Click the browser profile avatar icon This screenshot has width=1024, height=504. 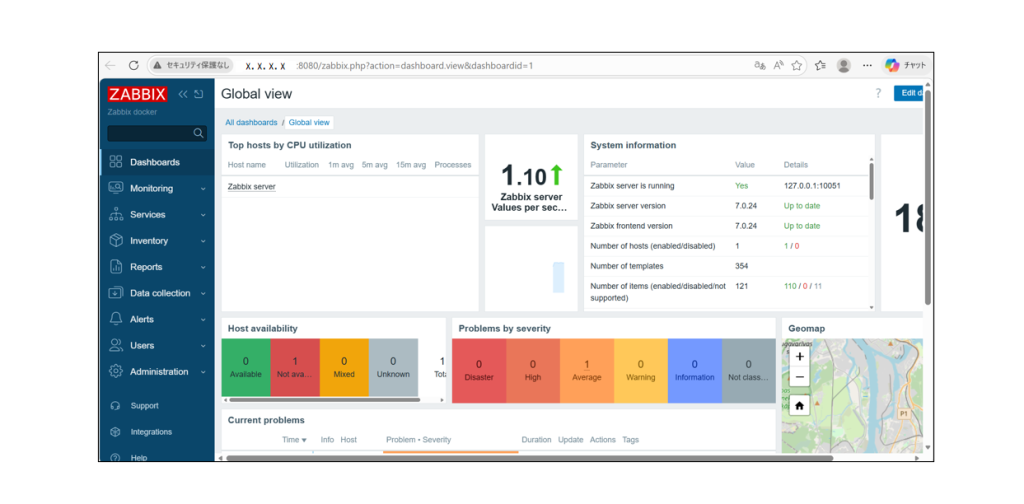[x=844, y=65]
